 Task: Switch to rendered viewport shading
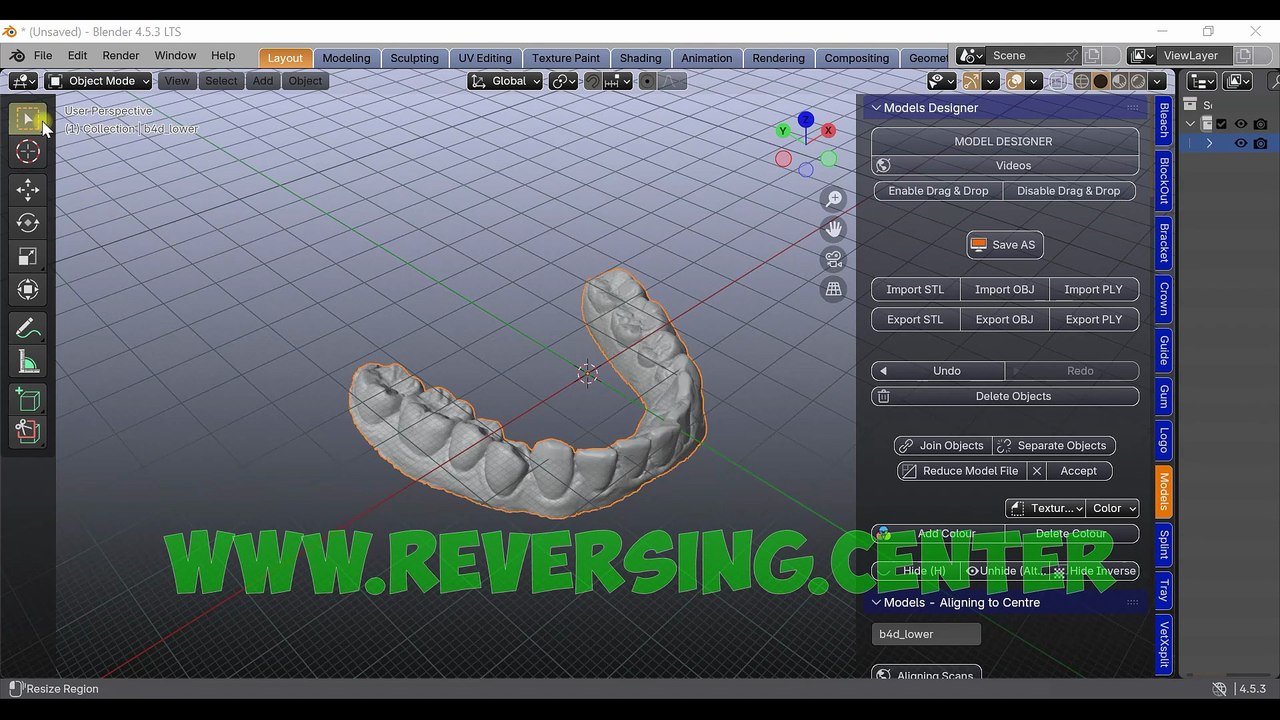click(x=1138, y=82)
